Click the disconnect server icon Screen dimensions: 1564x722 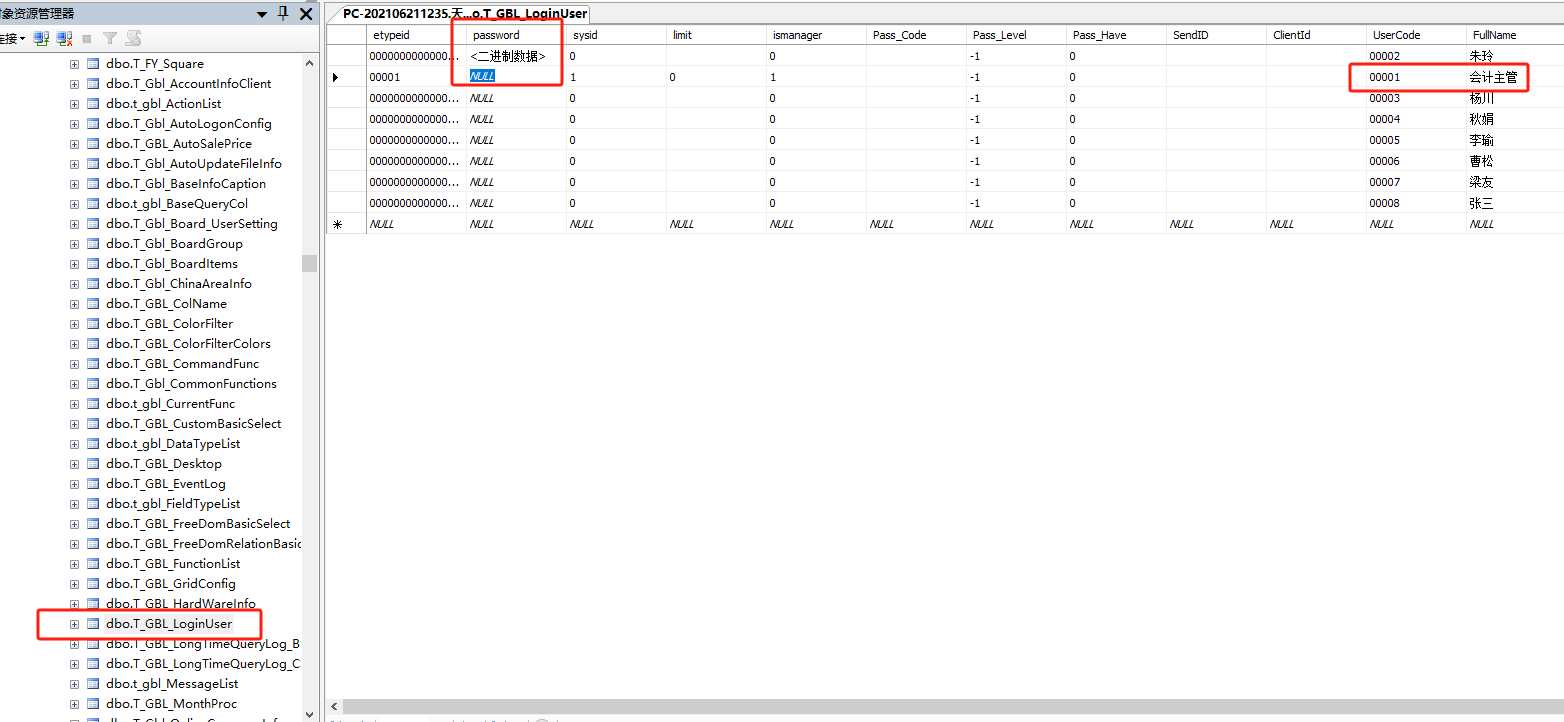tap(64, 38)
